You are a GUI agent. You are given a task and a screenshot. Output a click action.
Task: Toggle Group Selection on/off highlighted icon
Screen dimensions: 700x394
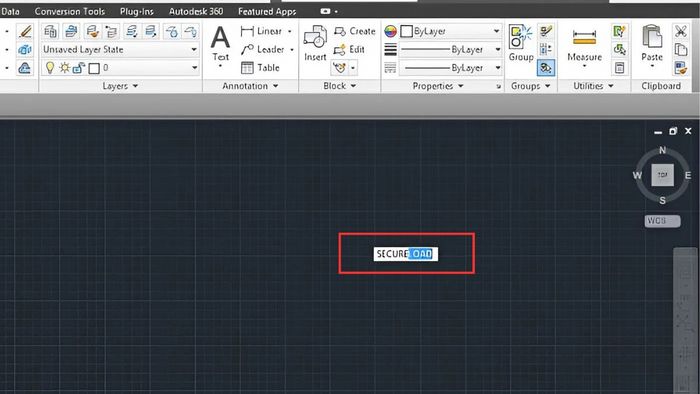tap(546, 68)
